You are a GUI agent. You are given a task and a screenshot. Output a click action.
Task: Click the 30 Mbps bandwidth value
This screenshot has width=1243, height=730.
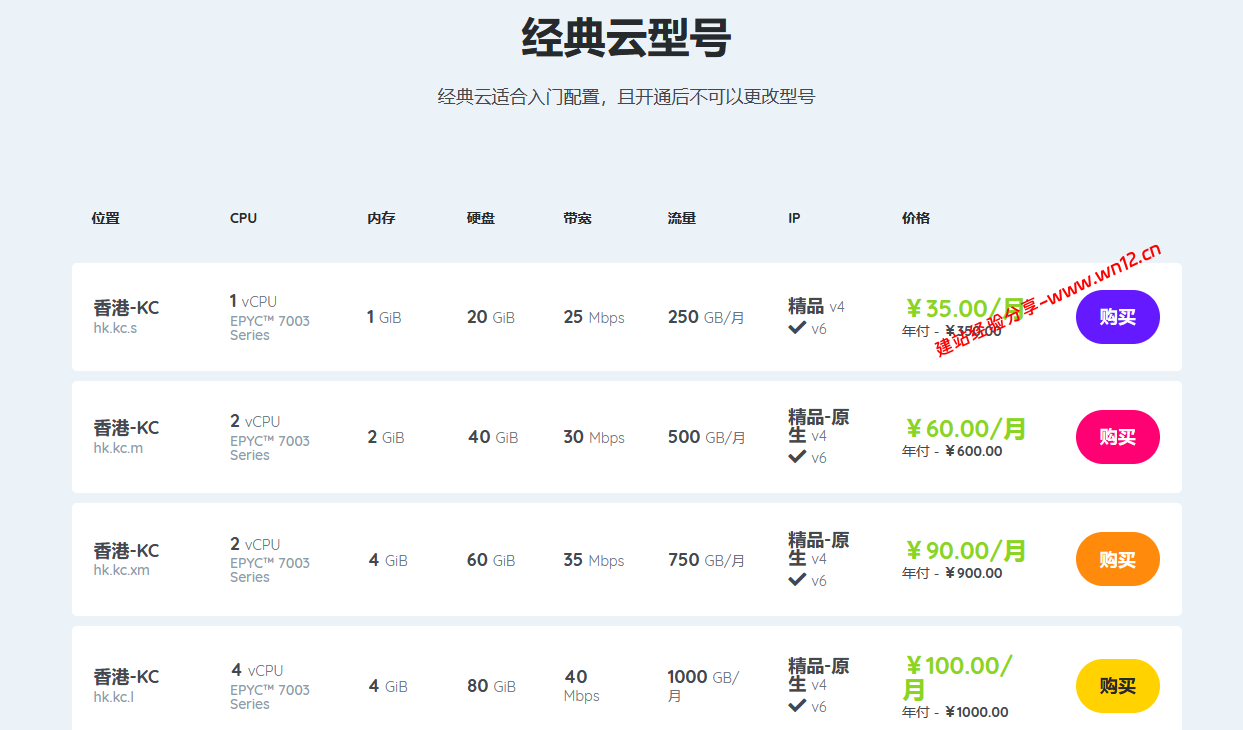click(594, 437)
